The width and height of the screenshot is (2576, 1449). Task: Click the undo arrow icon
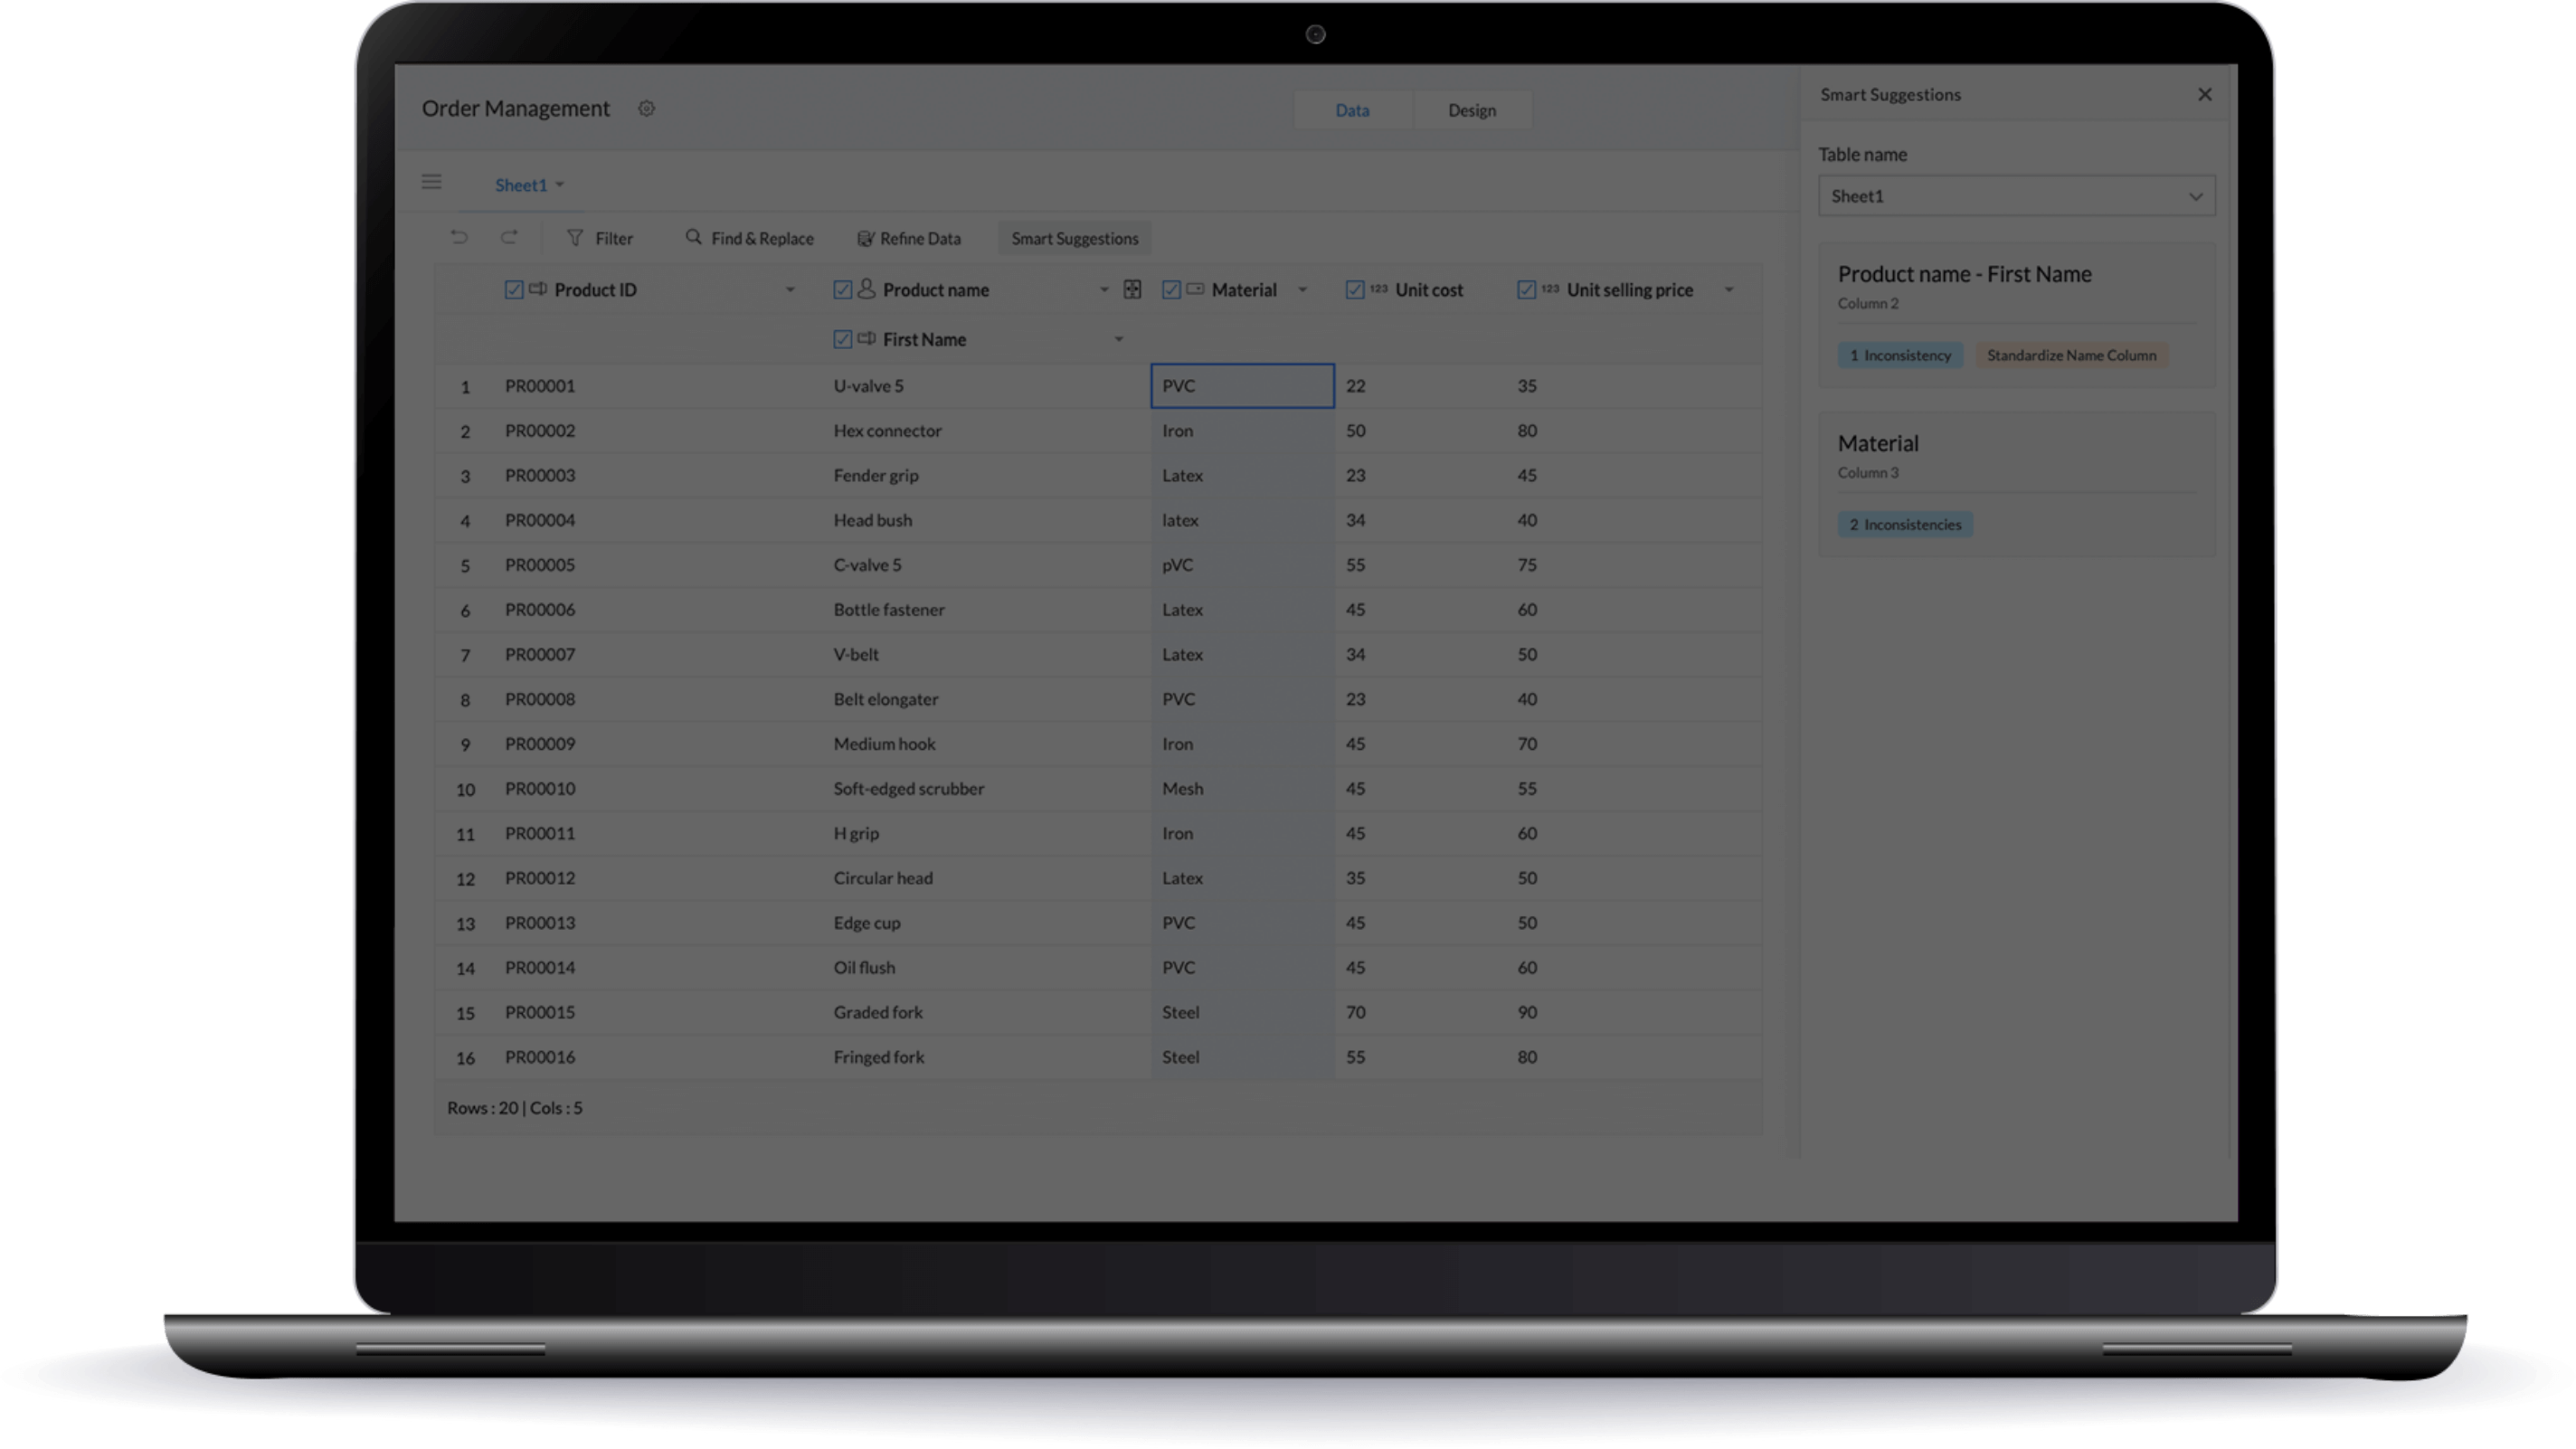pos(459,237)
